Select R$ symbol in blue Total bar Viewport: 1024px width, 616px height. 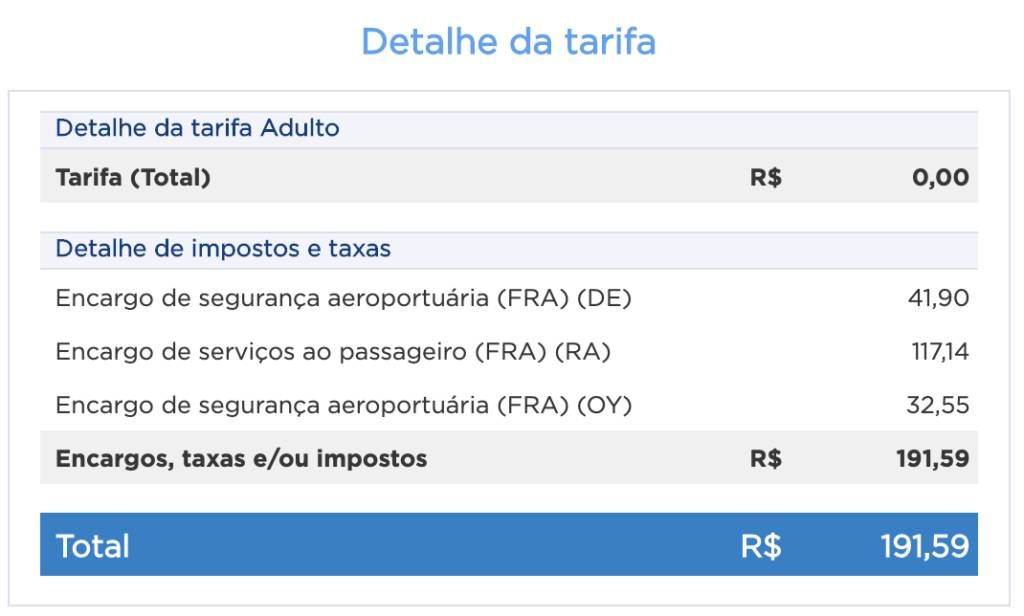coord(761,546)
